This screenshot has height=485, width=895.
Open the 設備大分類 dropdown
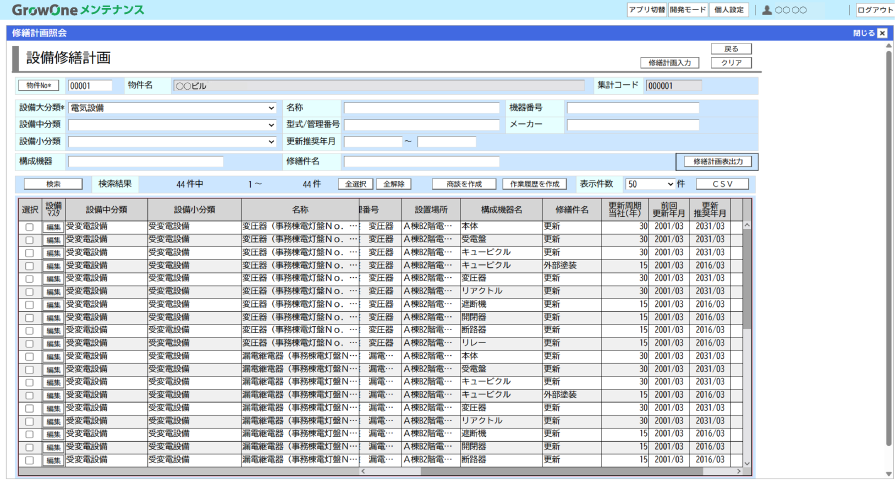[172, 108]
